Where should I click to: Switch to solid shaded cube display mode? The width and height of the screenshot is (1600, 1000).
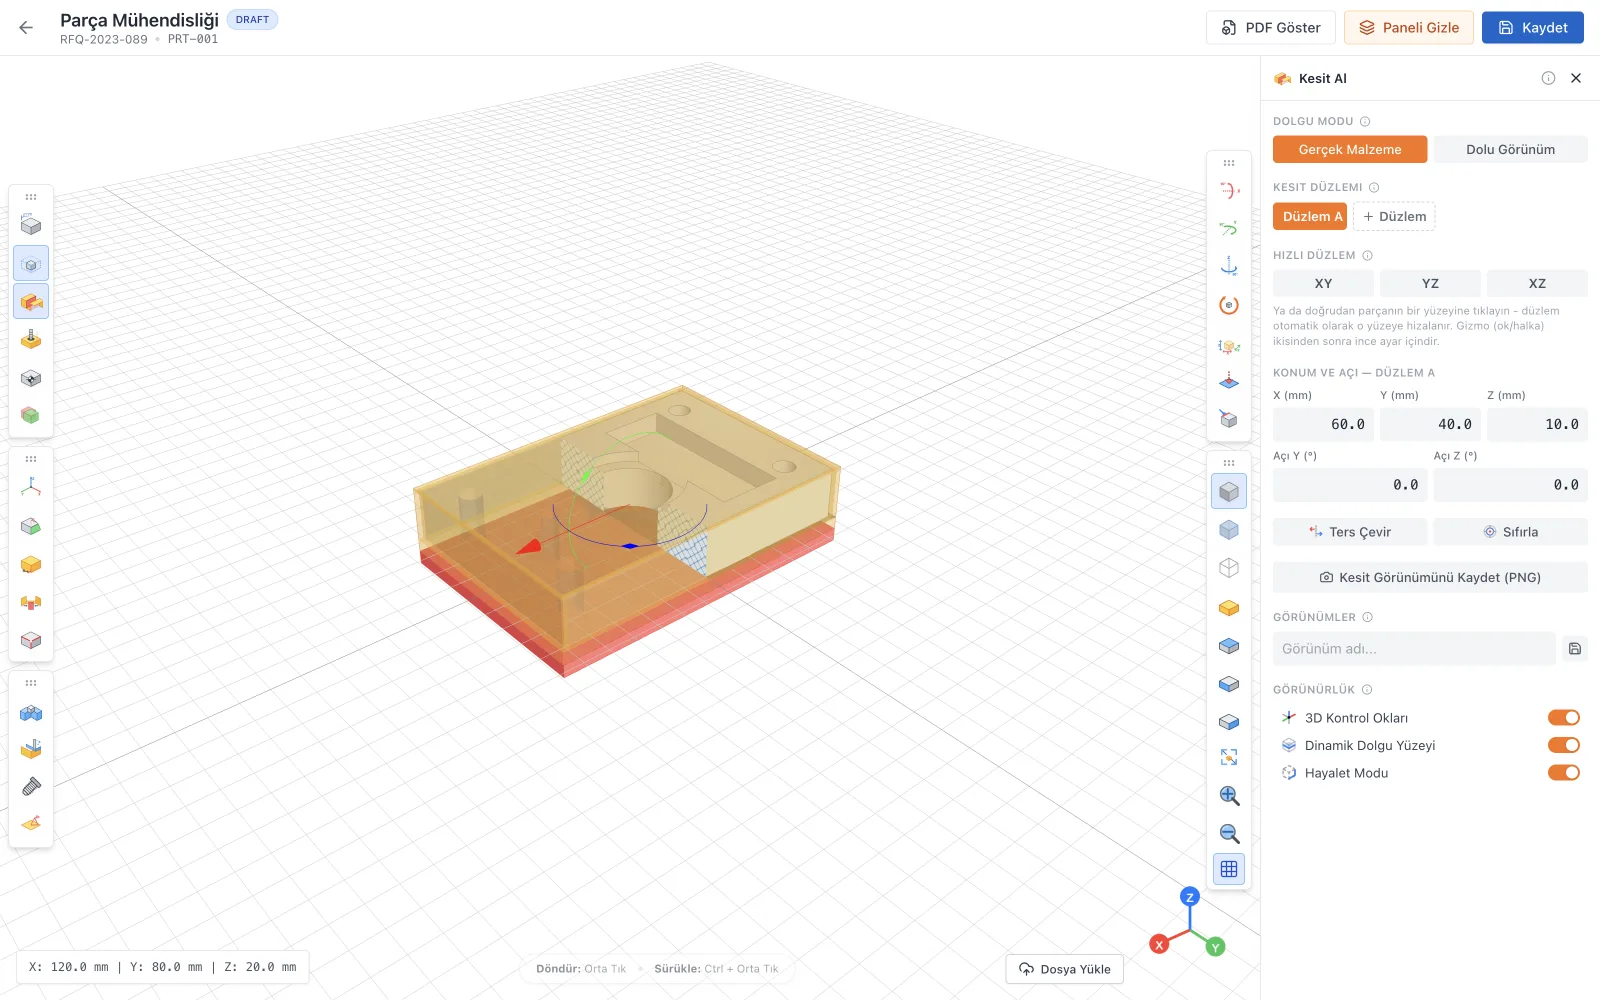1229,491
